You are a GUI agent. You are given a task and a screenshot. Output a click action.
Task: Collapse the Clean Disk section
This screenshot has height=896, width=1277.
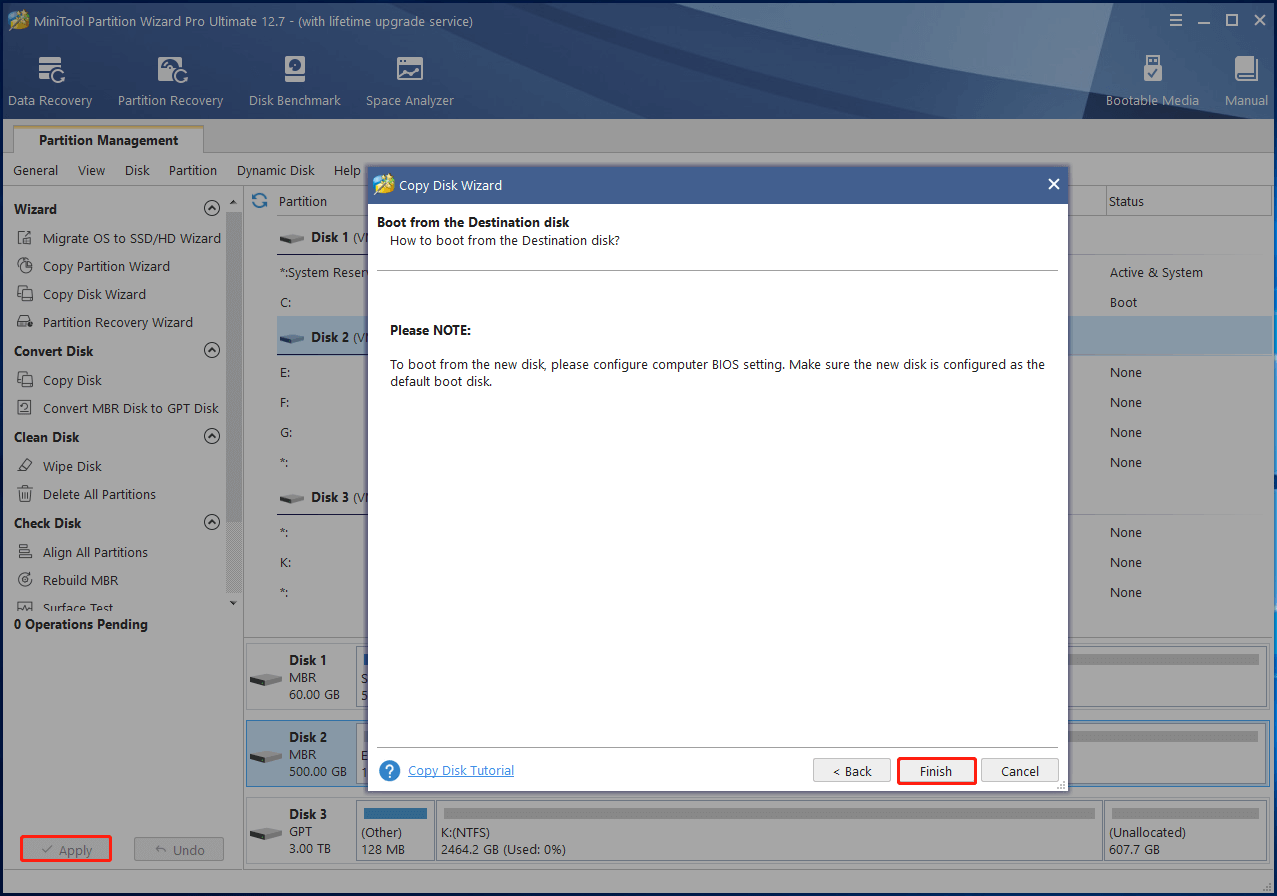point(211,436)
